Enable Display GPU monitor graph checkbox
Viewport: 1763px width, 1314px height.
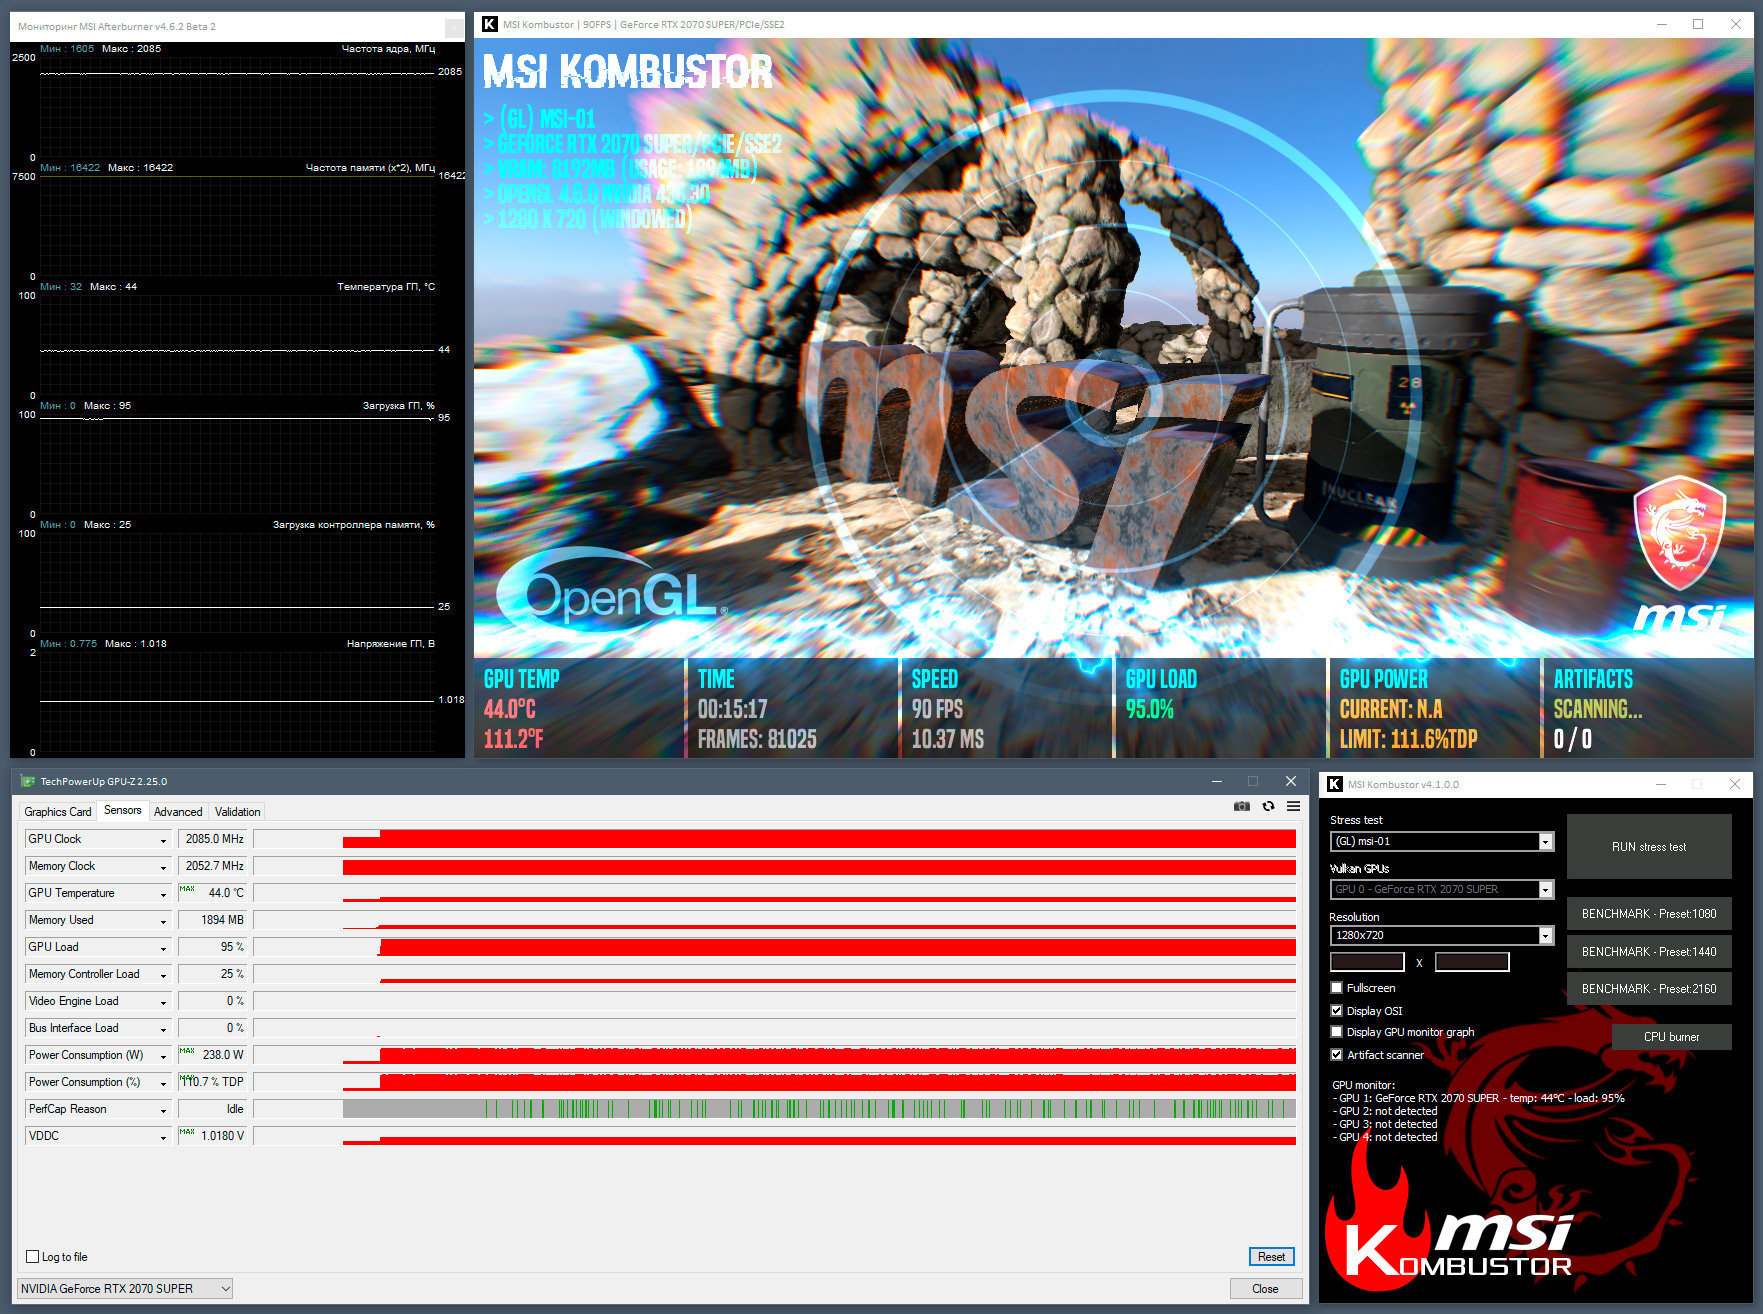(1337, 1032)
